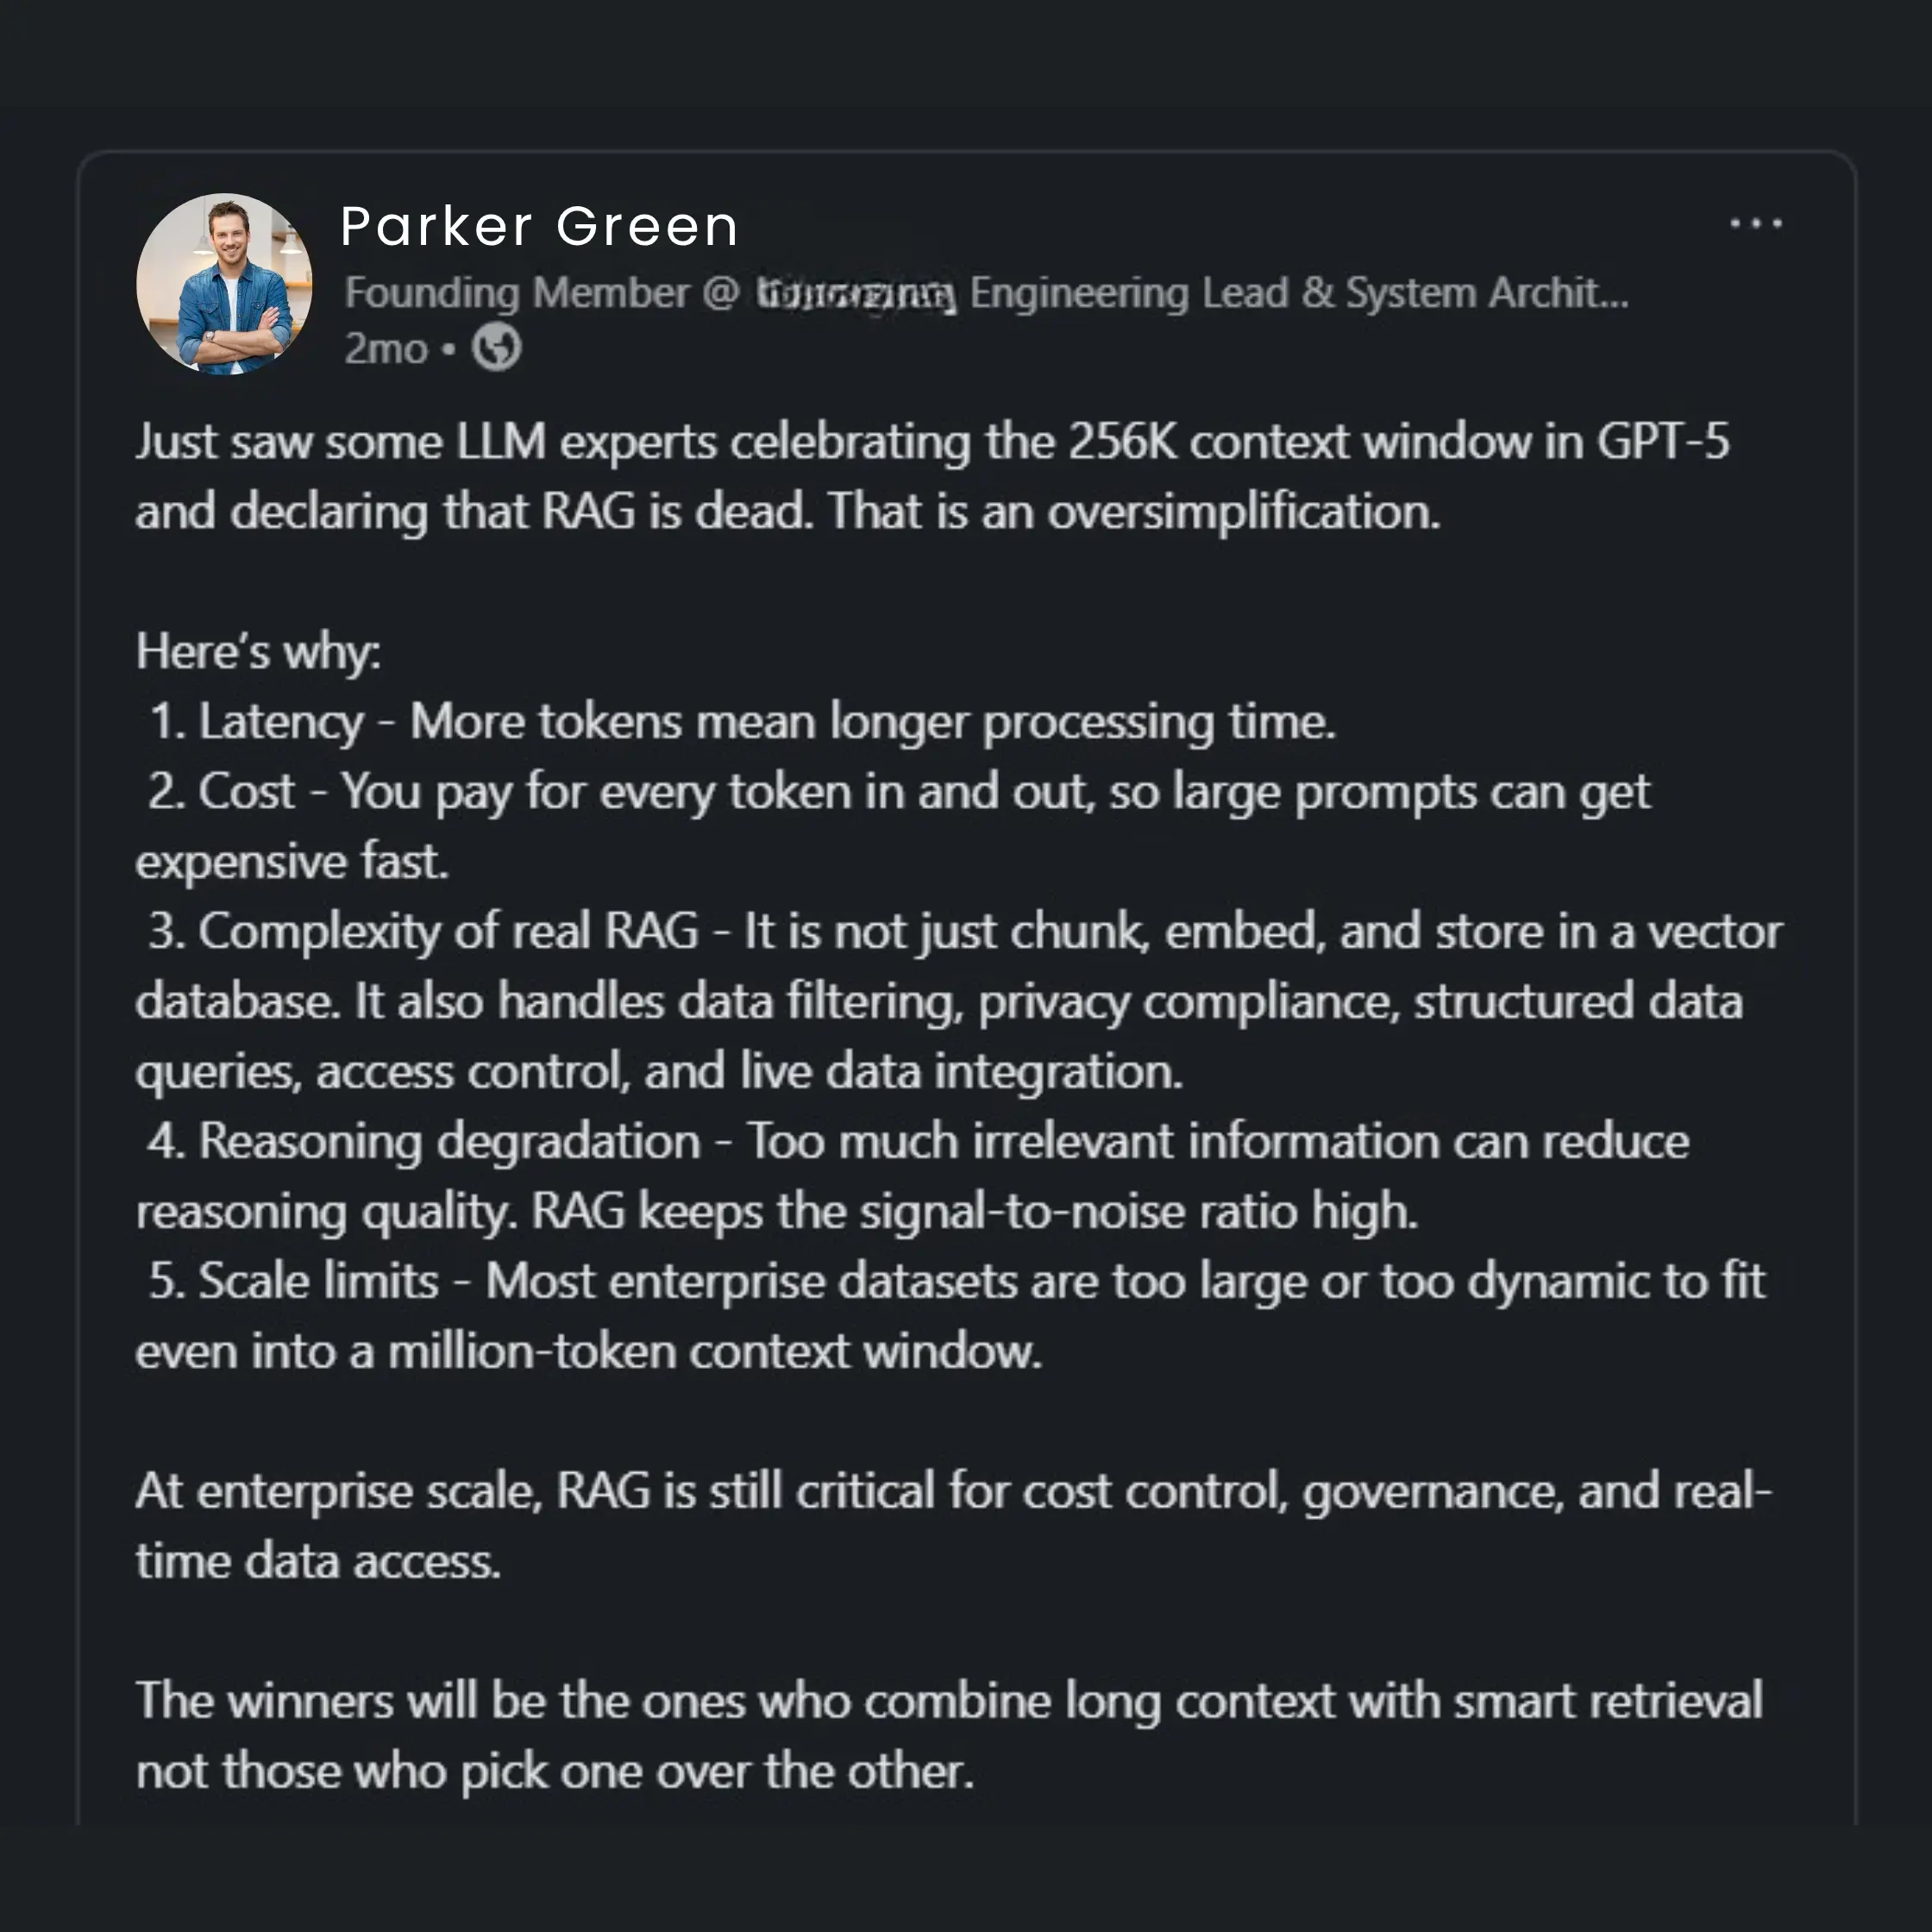
Task: Click the author name Parker Green
Action: 539,226
